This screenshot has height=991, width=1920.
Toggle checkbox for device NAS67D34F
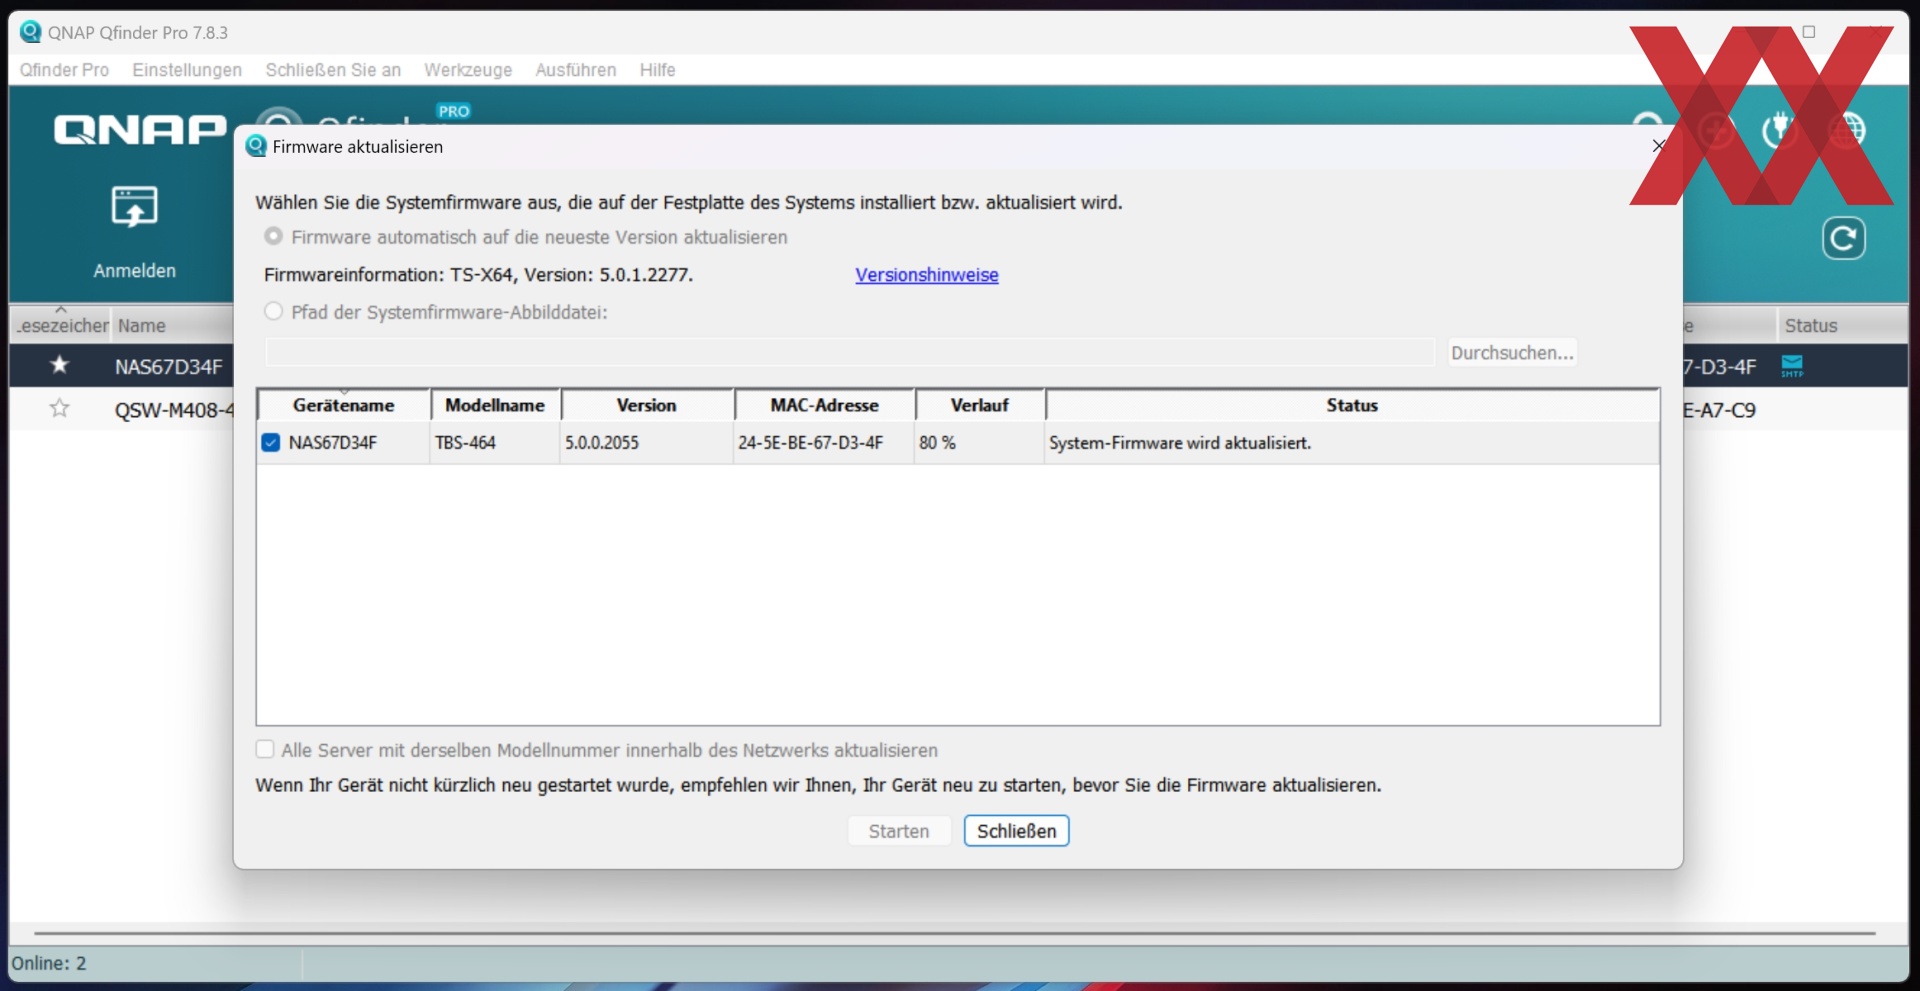270,442
